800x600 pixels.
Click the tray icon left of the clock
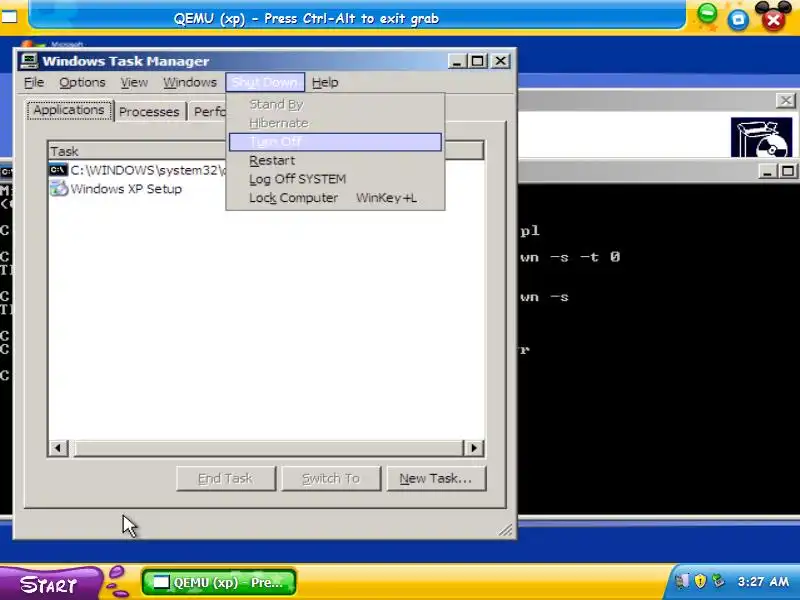(718, 581)
